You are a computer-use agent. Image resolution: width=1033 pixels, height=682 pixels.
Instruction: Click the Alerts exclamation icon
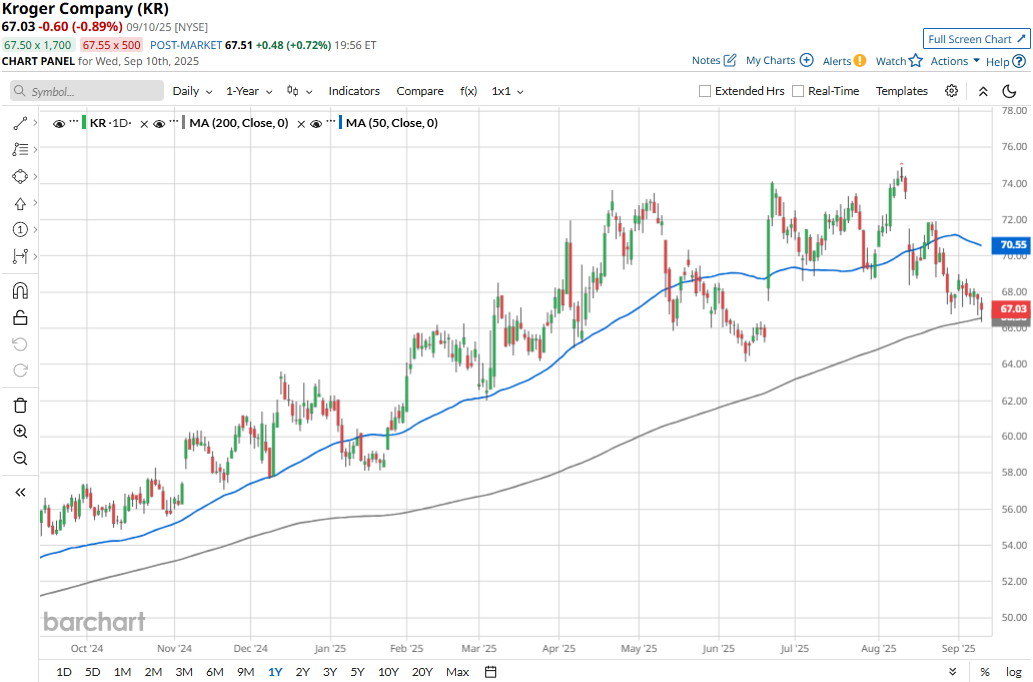(860, 61)
